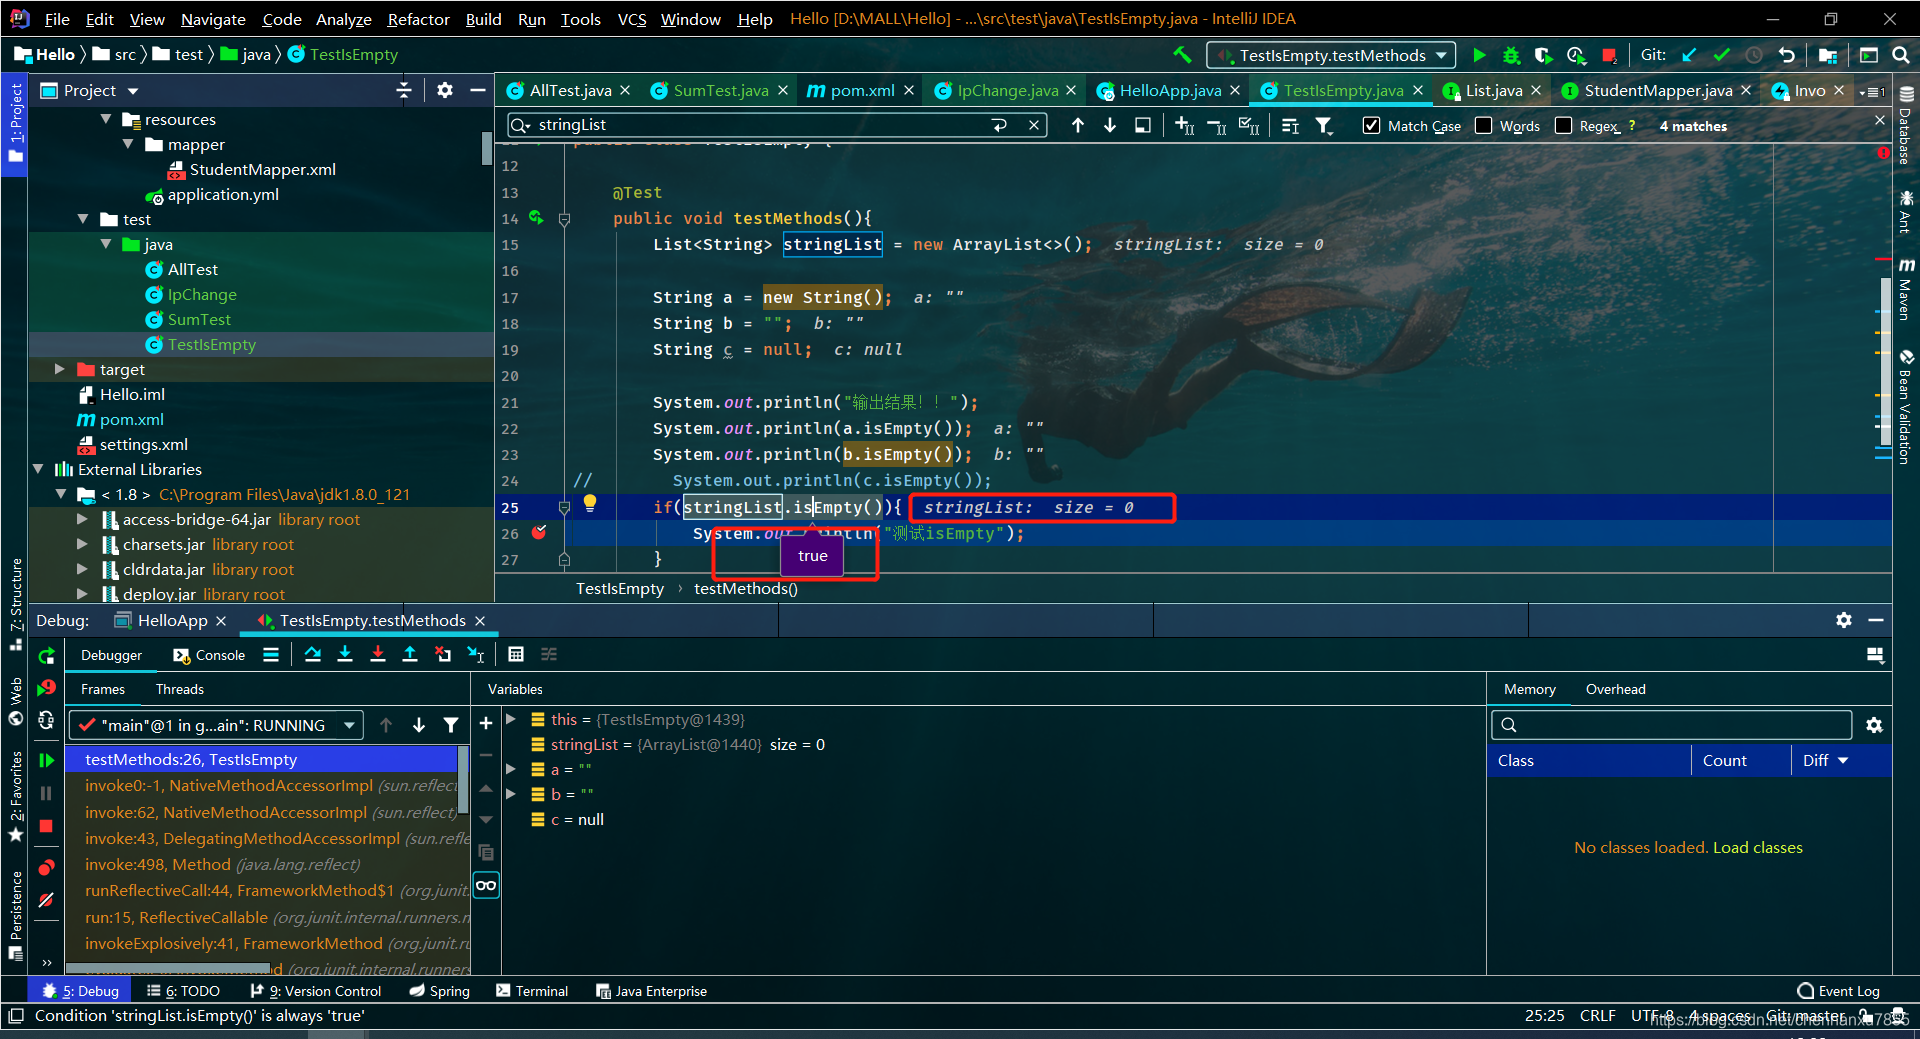This screenshot has height=1039, width=1920.
Task: Run tests with Coverage icon
Action: pyautogui.click(x=1543, y=55)
